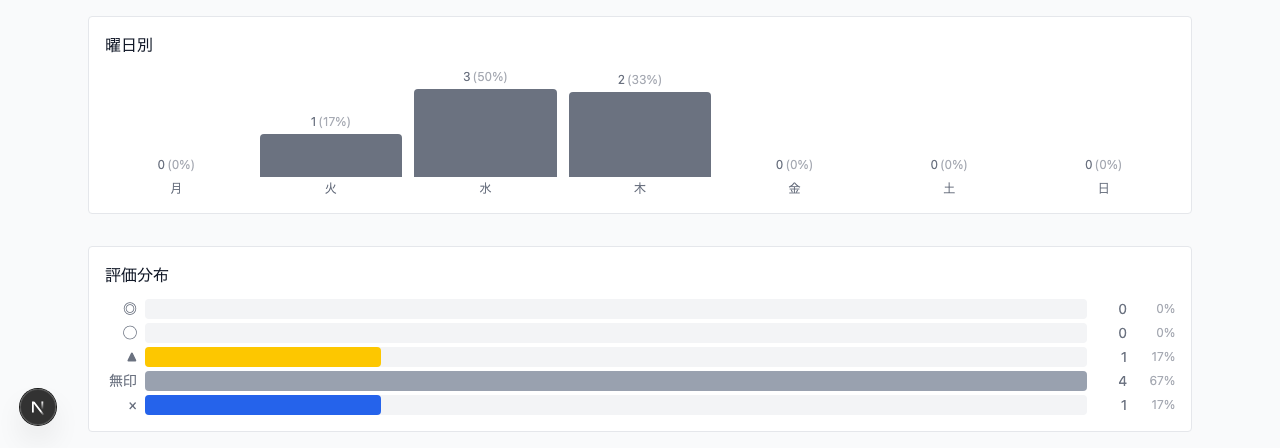This screenshot has height=448, width=1280.
Task: Click the 曜日別 section heading
Action: pyautogui.click(x=129, y=45)
